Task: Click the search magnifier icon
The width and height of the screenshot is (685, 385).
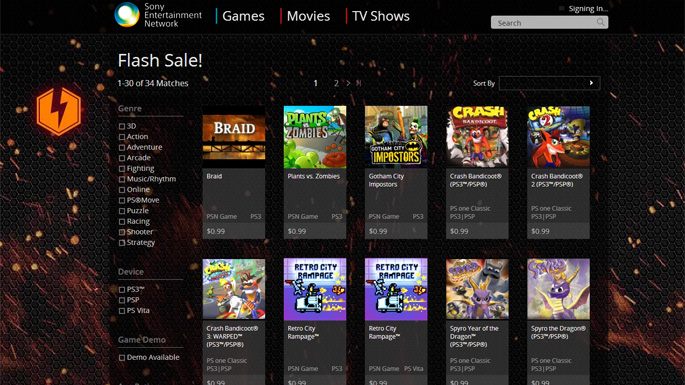Action: click(x=601, y=22)
